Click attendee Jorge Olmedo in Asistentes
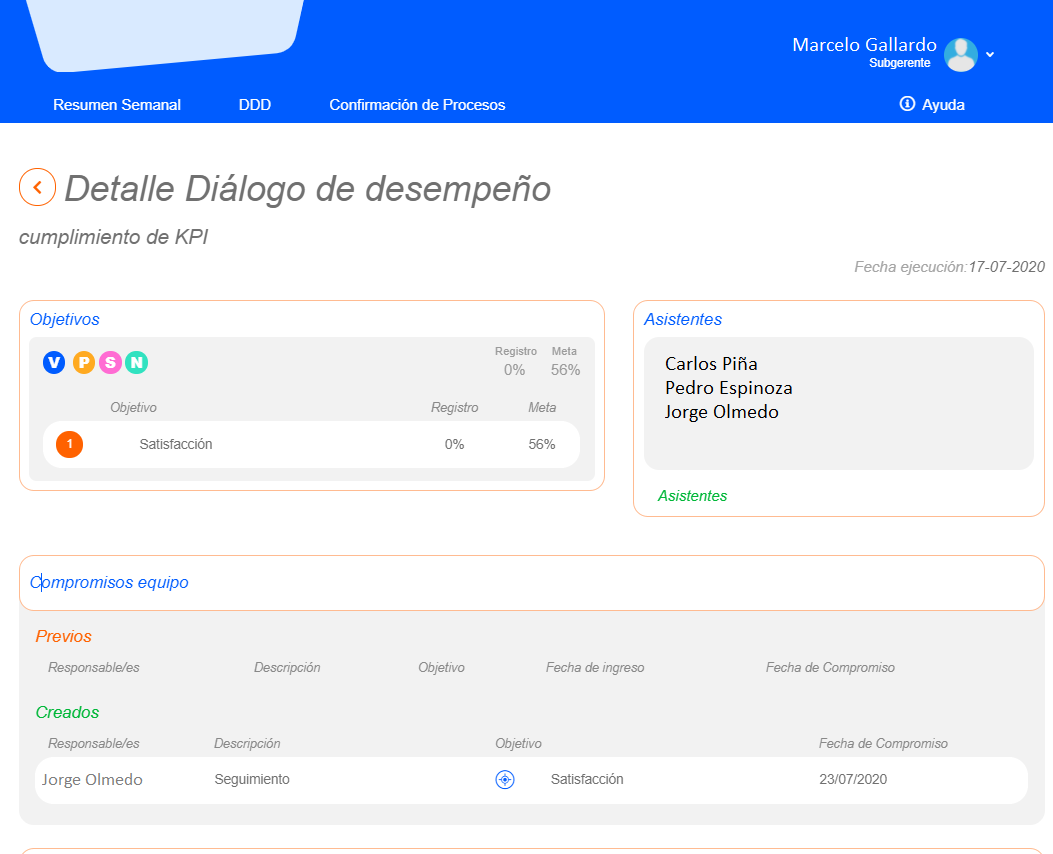 [722, 412]
